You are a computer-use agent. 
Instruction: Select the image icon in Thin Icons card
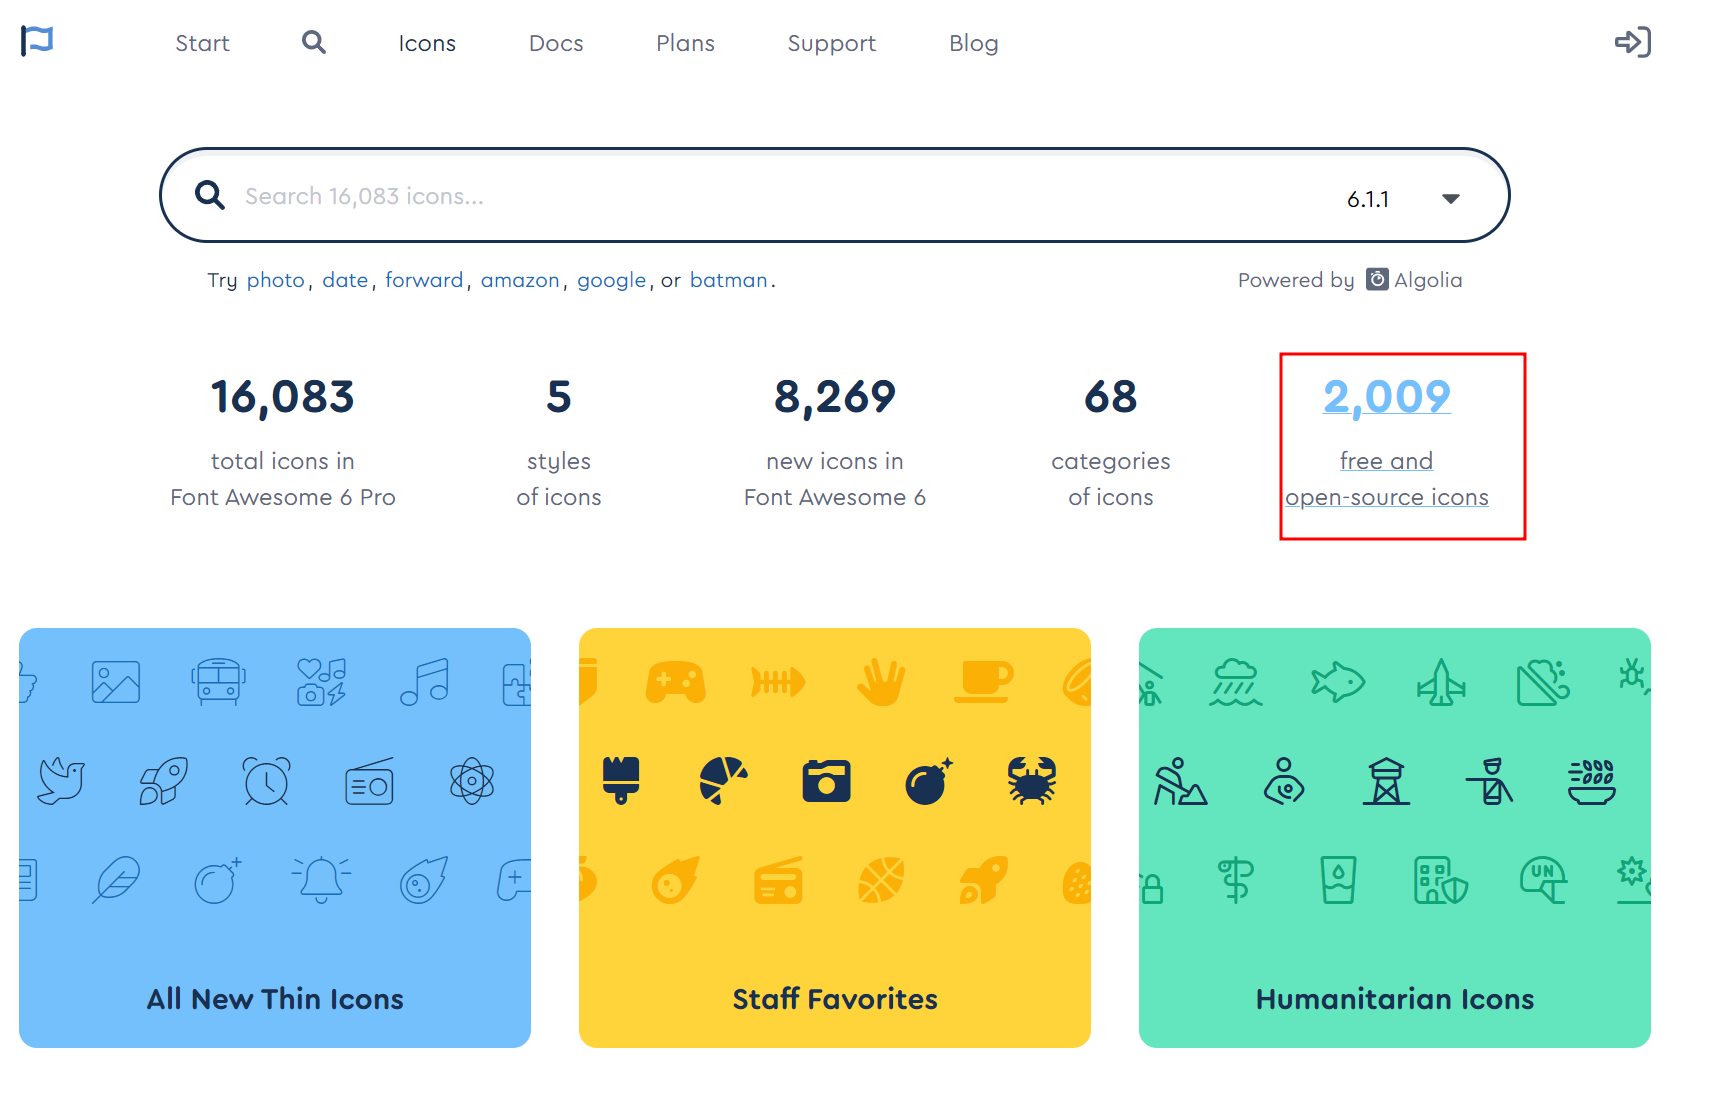[116, 682]
